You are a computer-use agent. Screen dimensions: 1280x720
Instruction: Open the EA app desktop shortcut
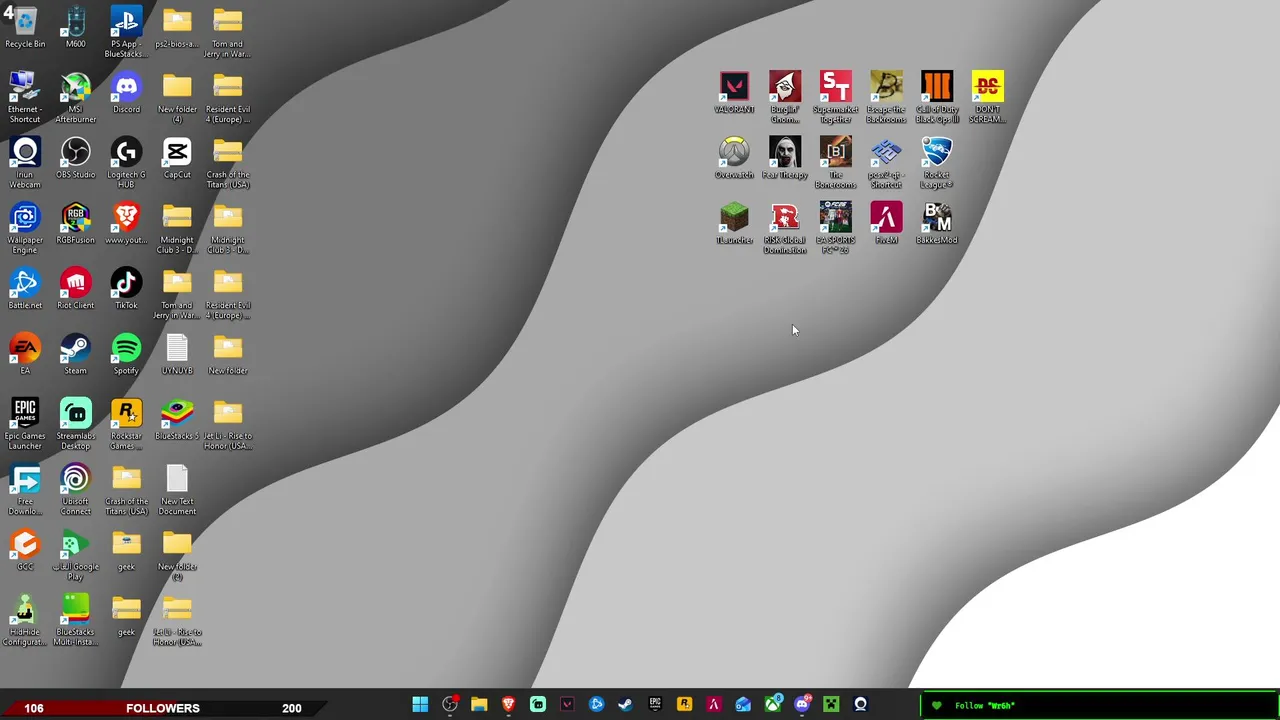click(25, 354)
